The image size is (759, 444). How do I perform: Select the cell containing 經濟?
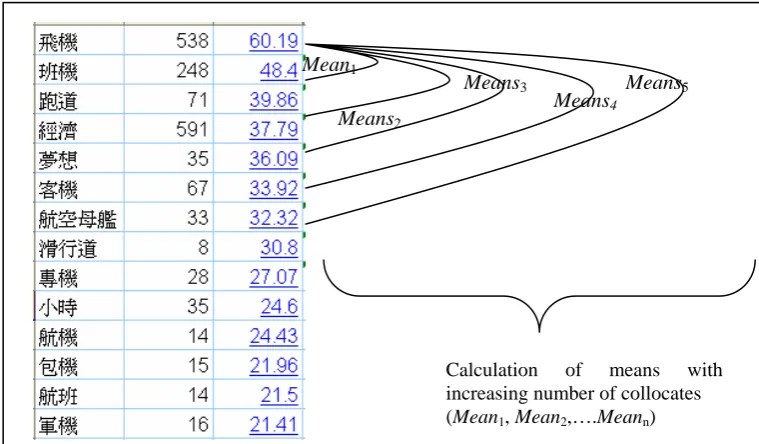79,129
